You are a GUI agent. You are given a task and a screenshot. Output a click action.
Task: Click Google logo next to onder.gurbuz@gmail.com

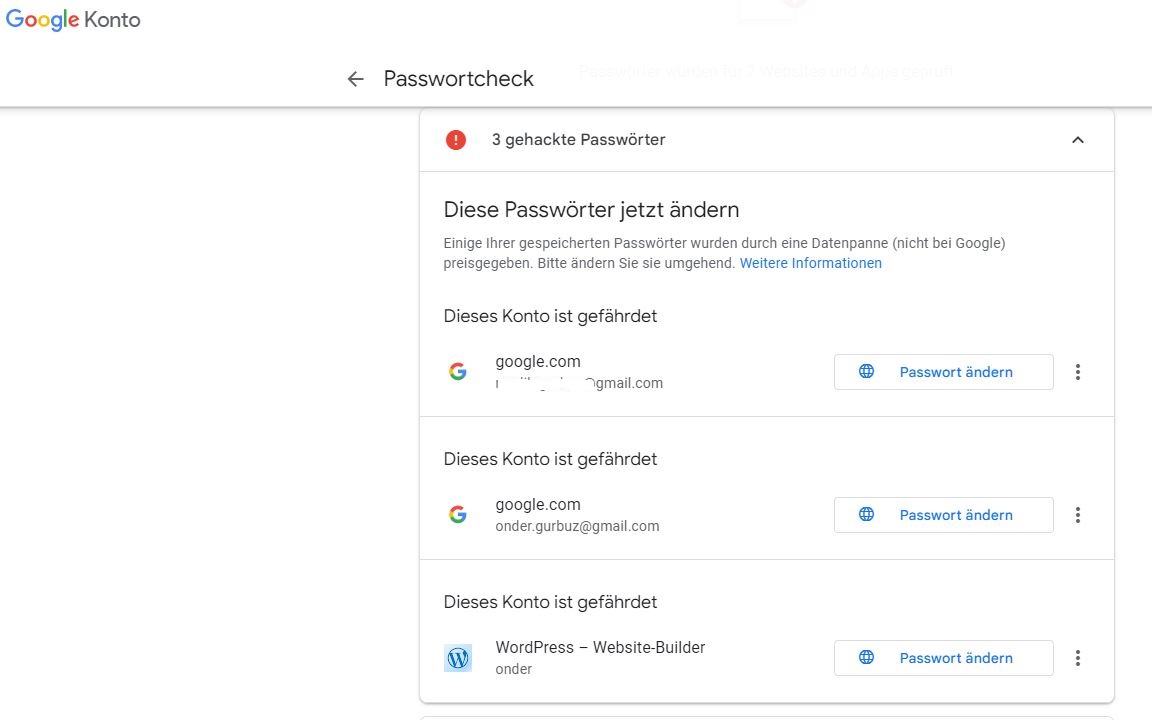tap(458, 514)
